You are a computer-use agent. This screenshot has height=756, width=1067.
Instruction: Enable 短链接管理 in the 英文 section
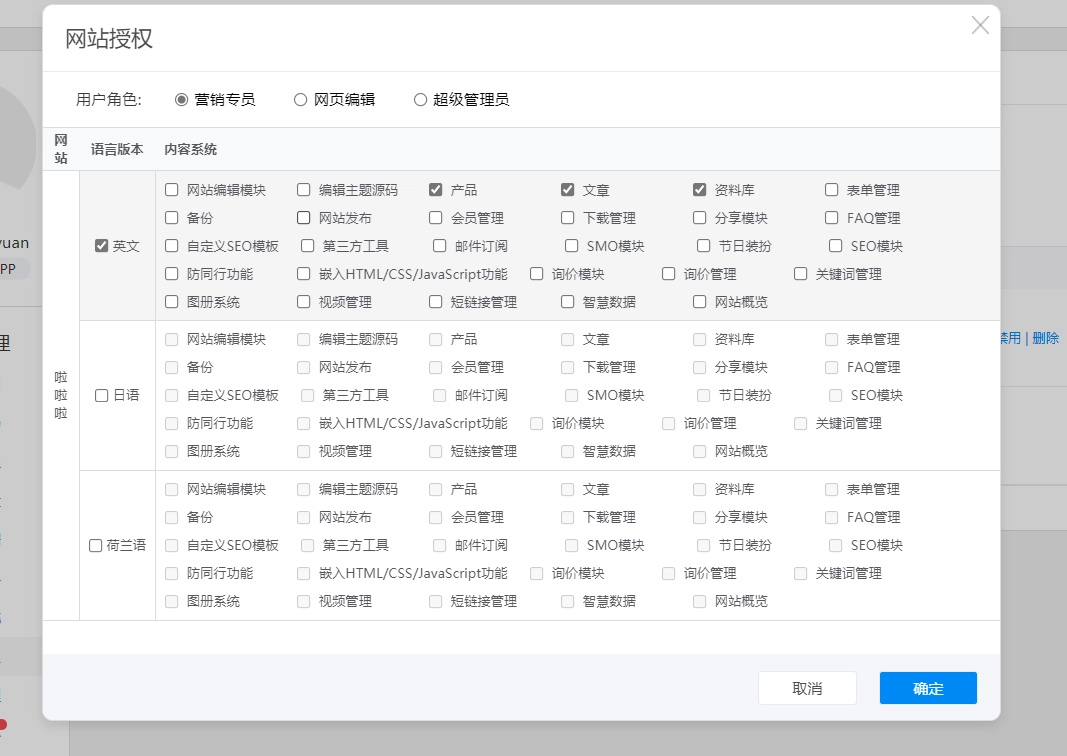coord(436,301)
